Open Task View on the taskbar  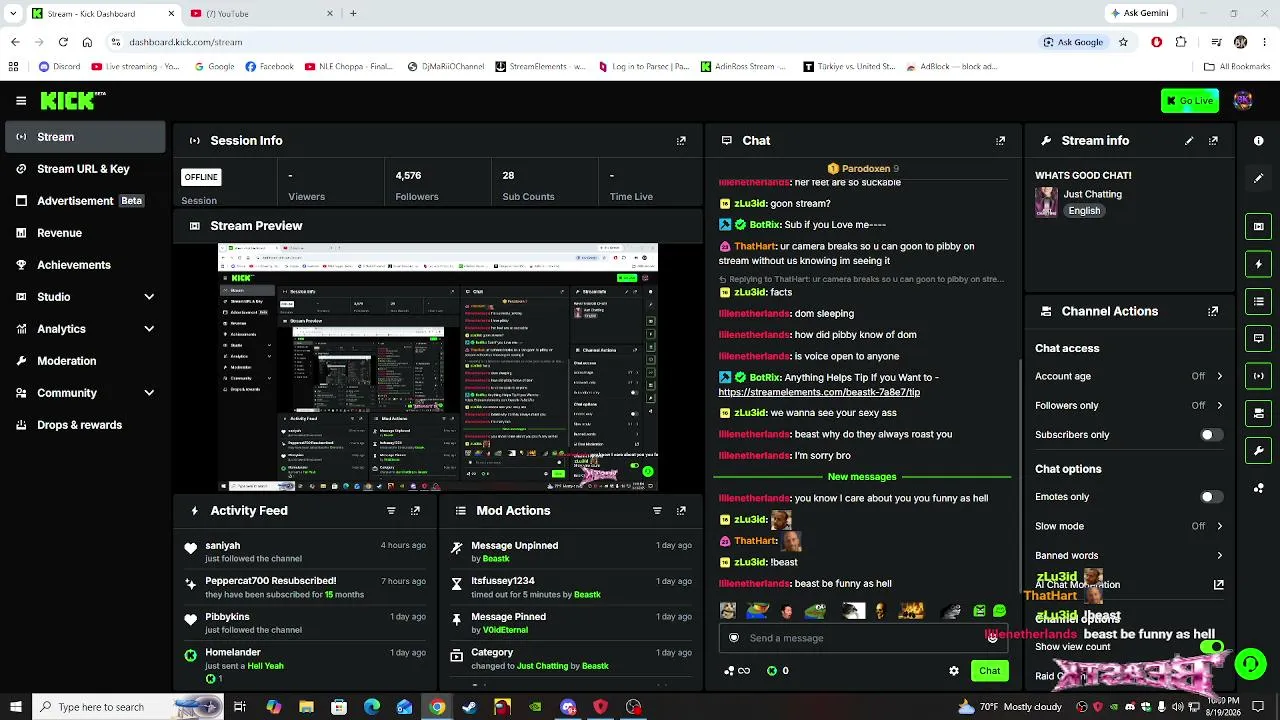point(240,707)
